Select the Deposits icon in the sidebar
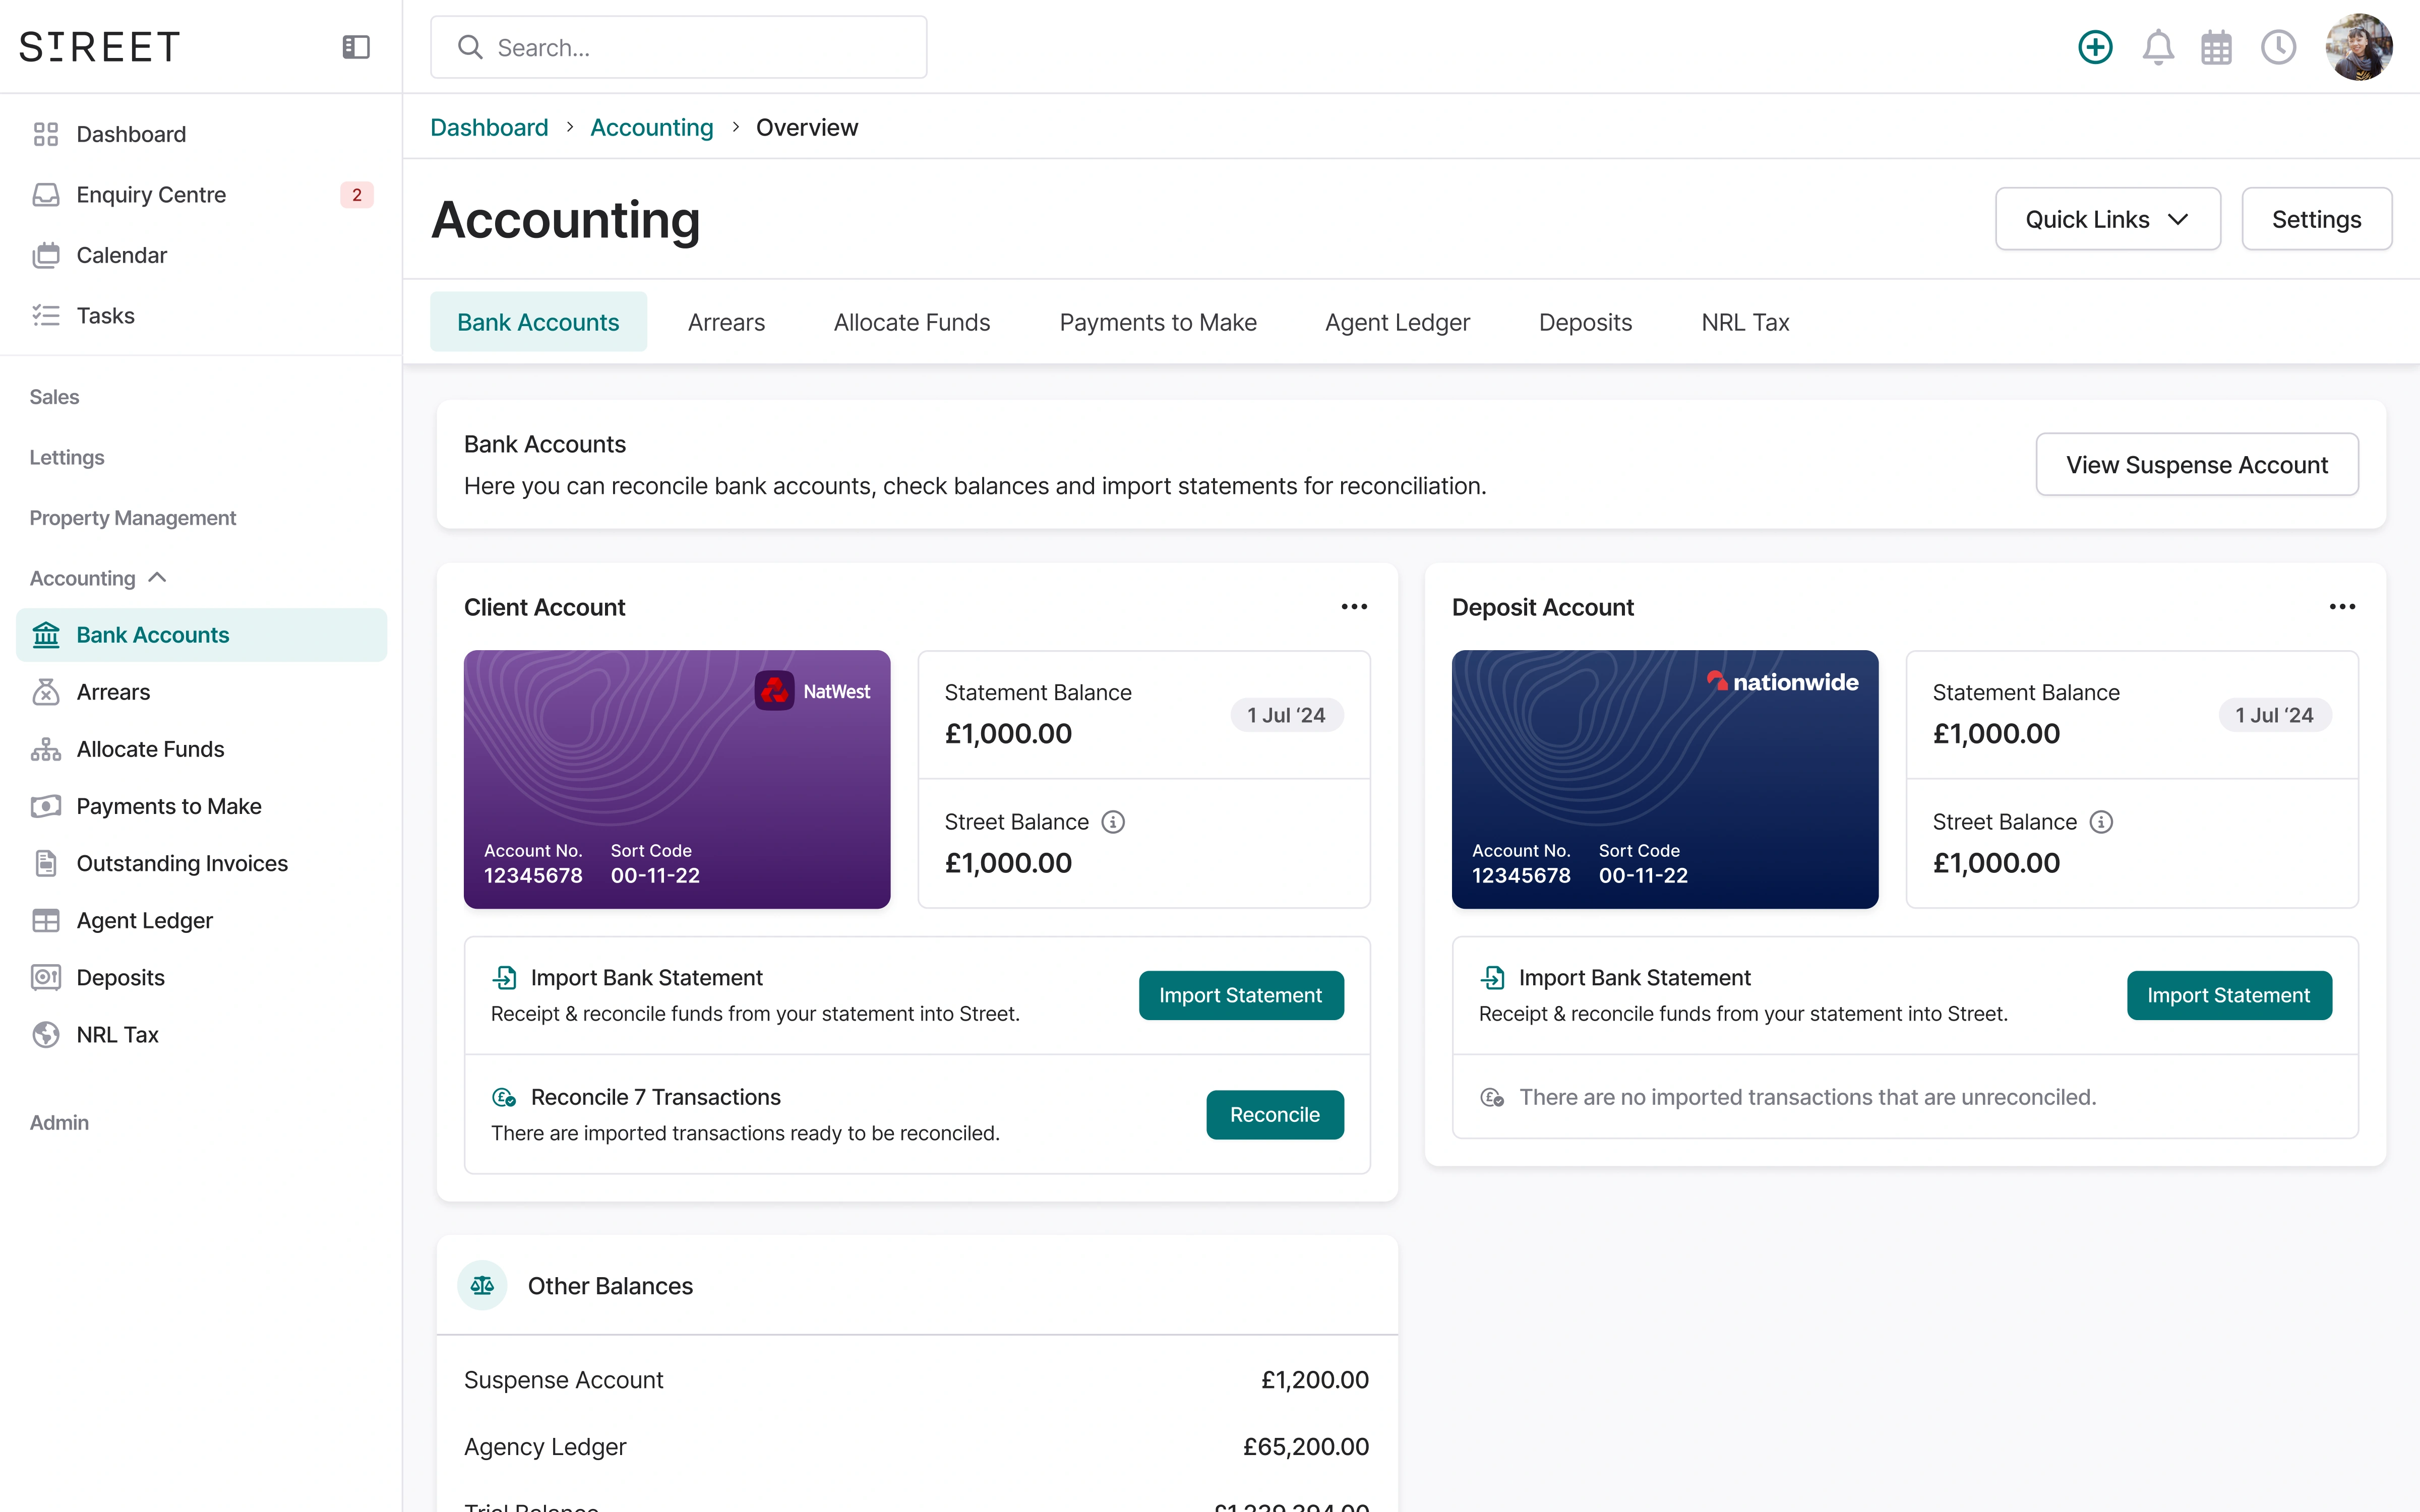2420x1512 pixels. (x=46, y=977)
